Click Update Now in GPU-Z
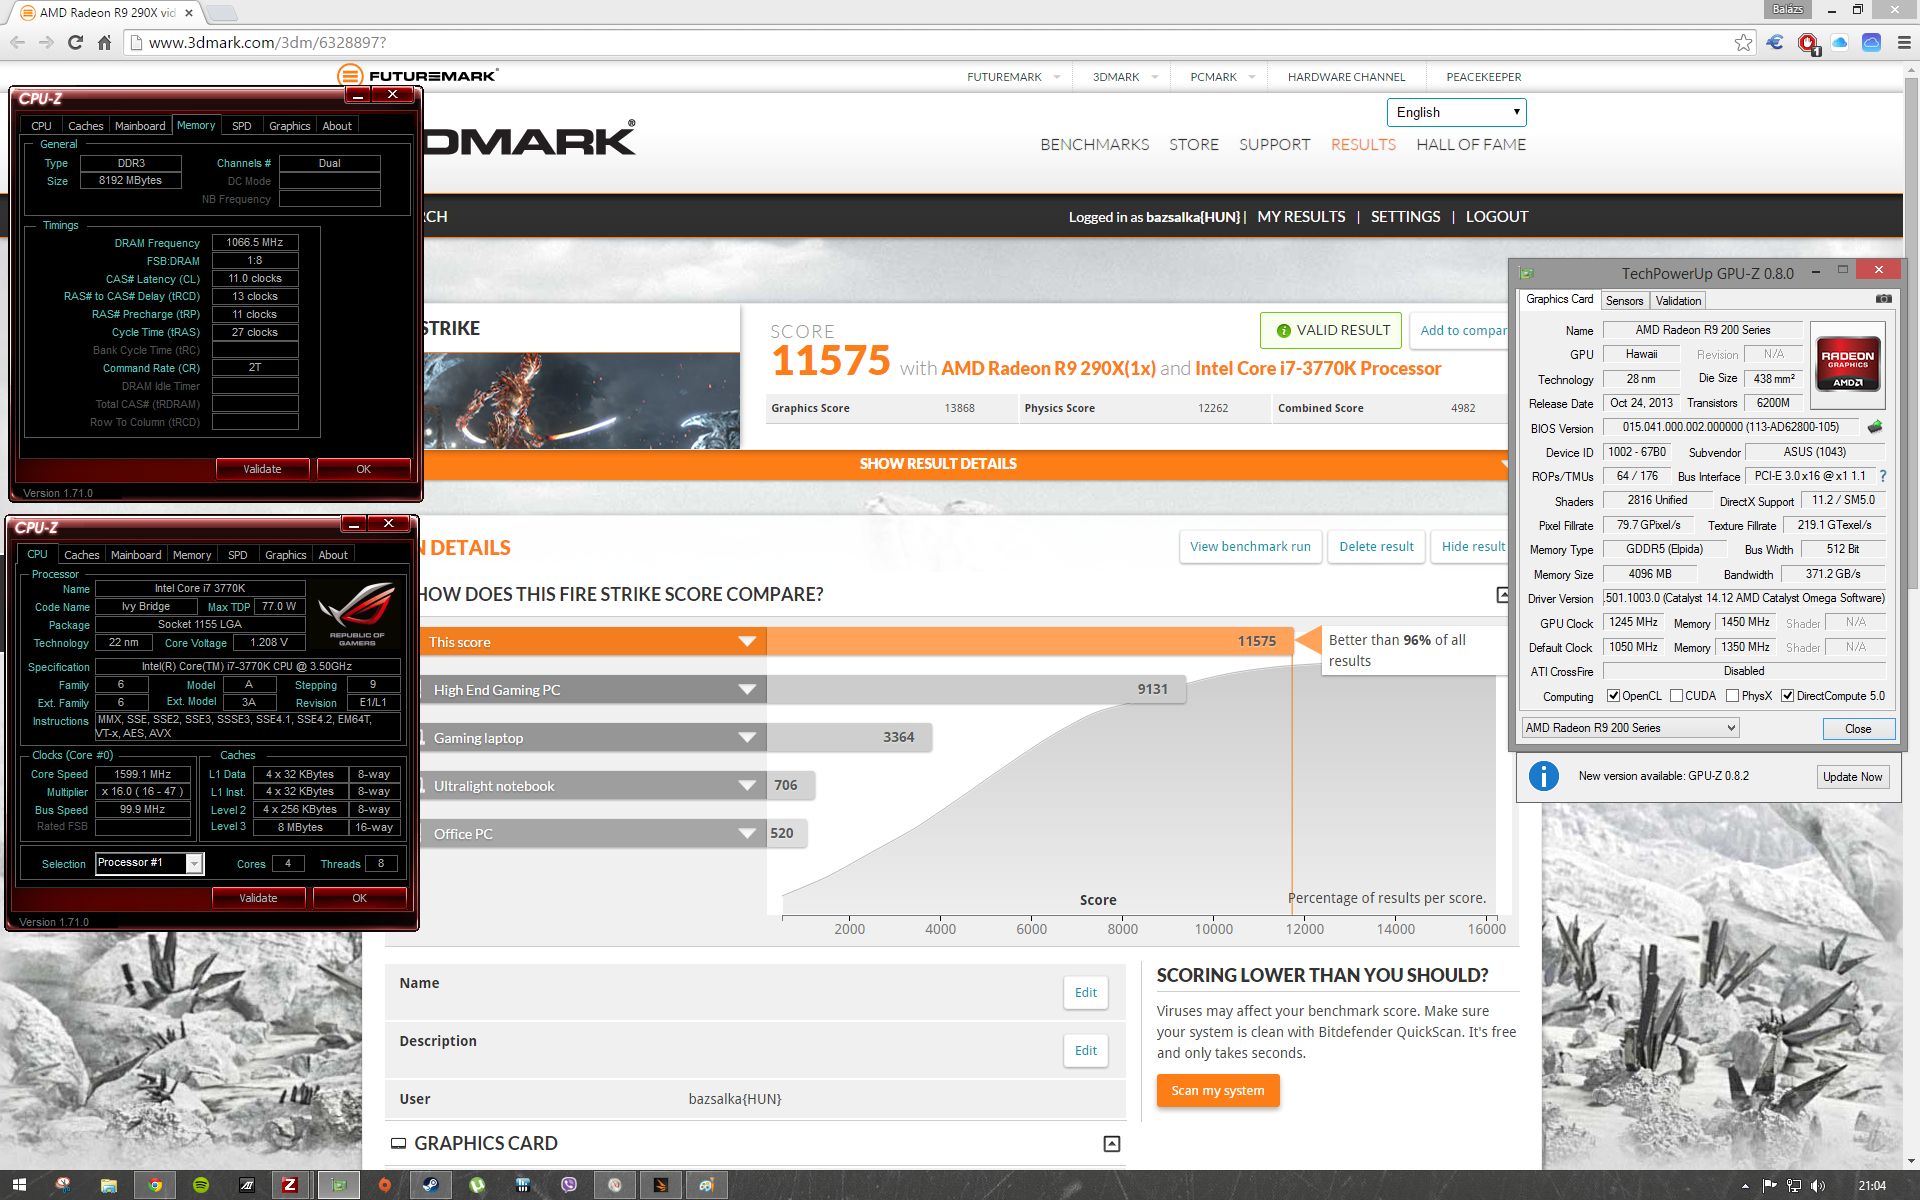 point(1852,777)
